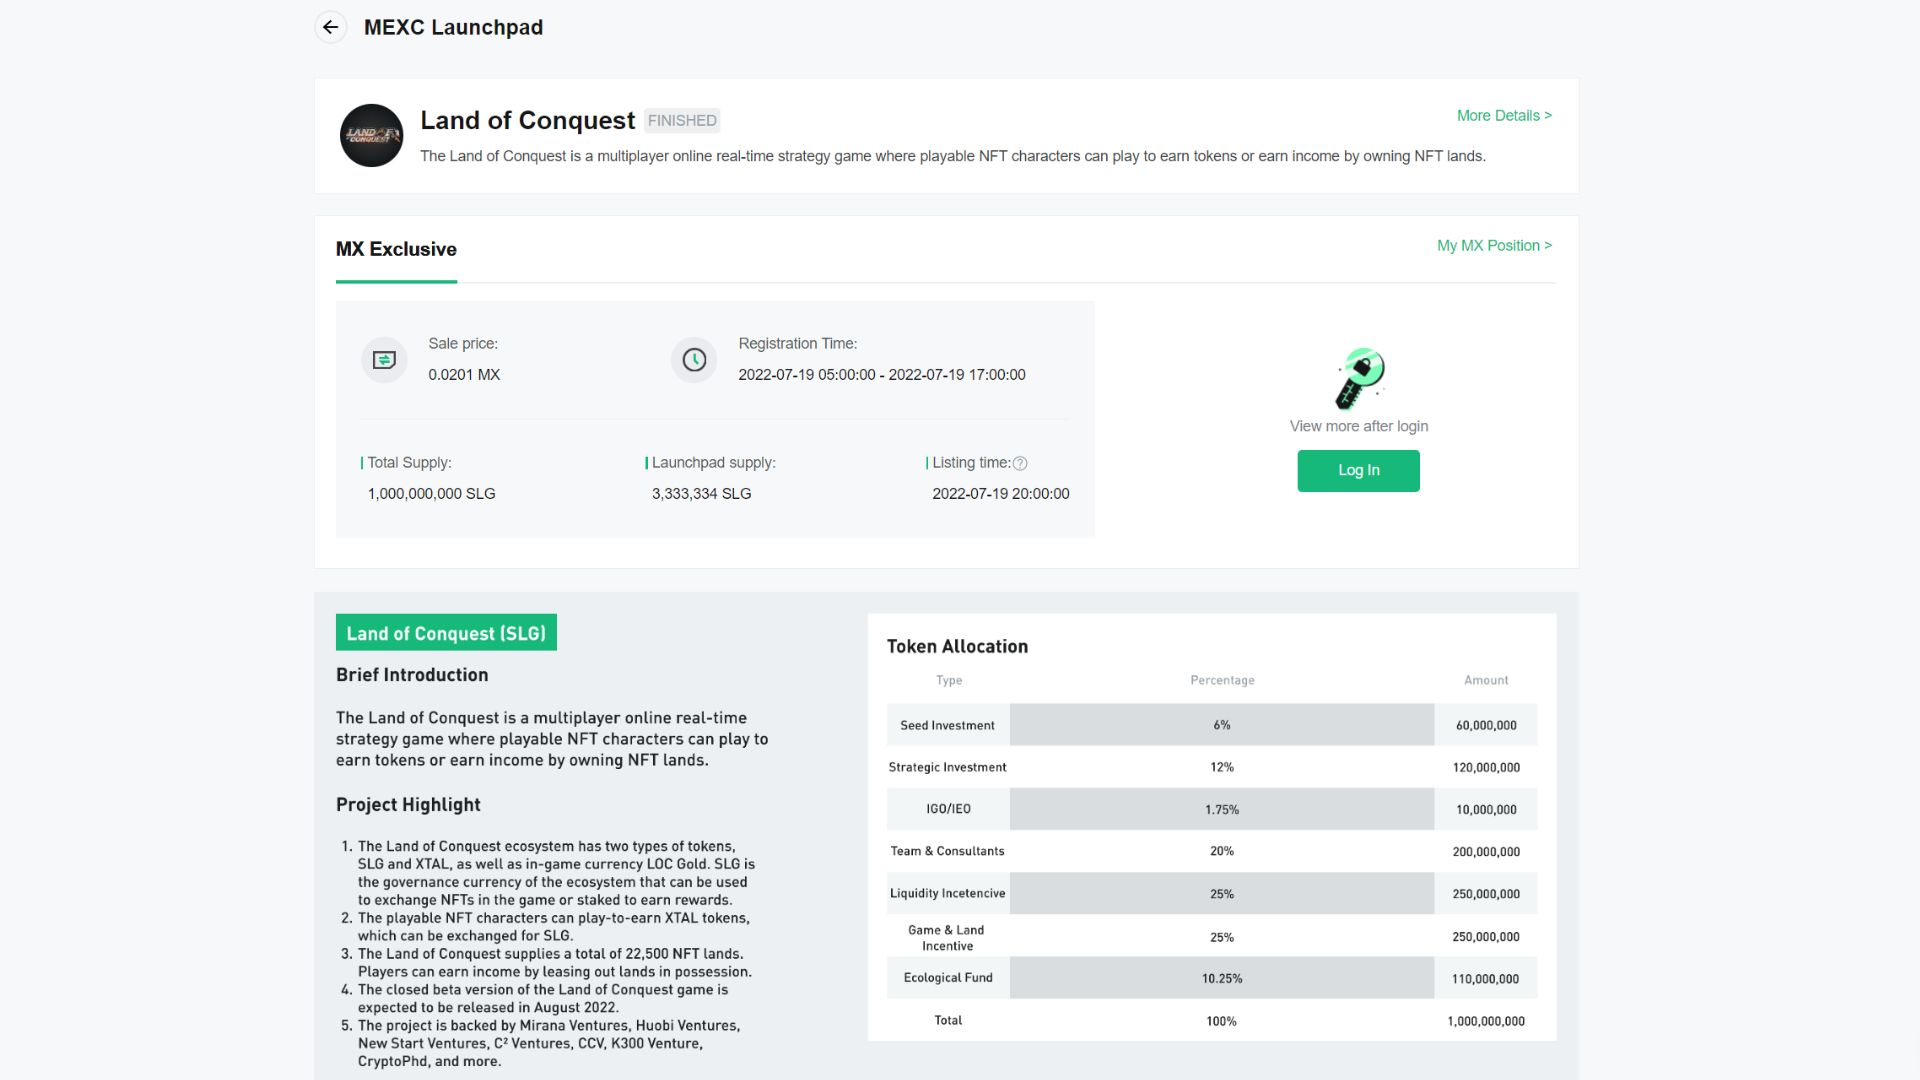Click the launchpad supply 3,333,334 SLG
Screen dimensions: 1920x1080
click(x=701, y=494)
